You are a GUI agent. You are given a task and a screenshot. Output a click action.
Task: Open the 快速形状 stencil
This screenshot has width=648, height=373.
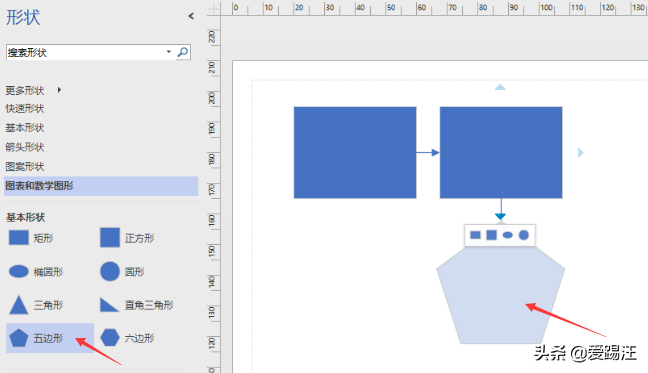[x=24, y=109]
